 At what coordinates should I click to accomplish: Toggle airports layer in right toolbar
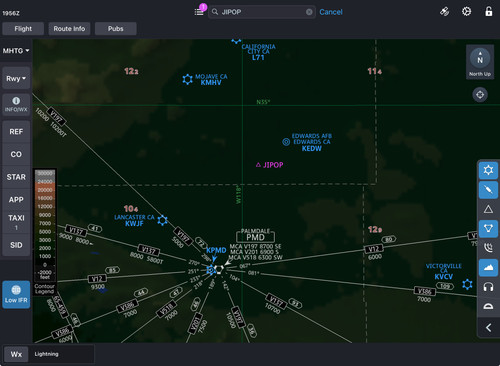pos(488,170)
